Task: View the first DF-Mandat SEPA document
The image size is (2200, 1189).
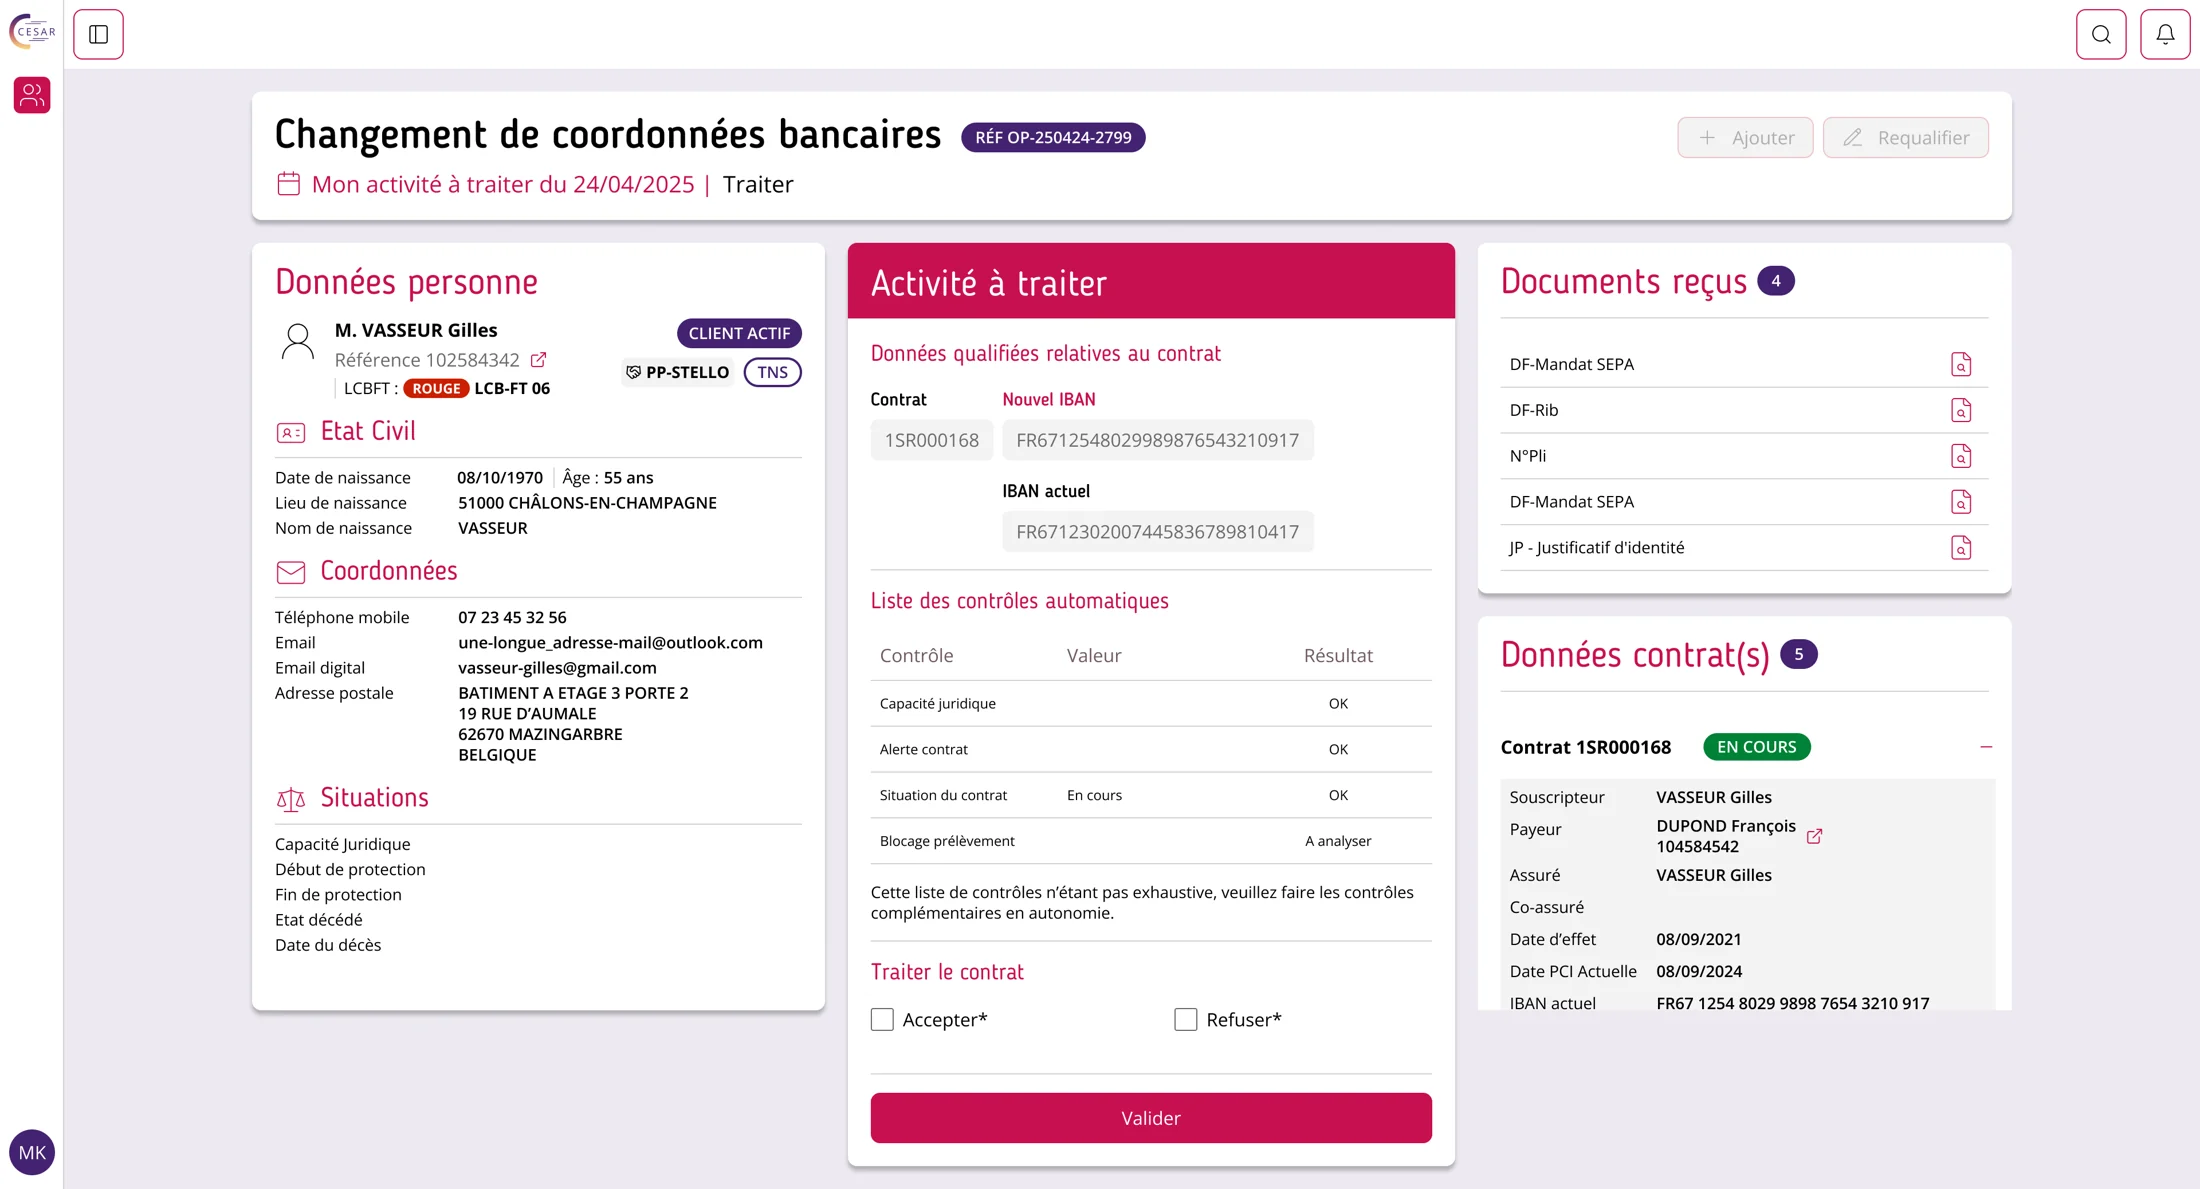Action: [1961, 364]
